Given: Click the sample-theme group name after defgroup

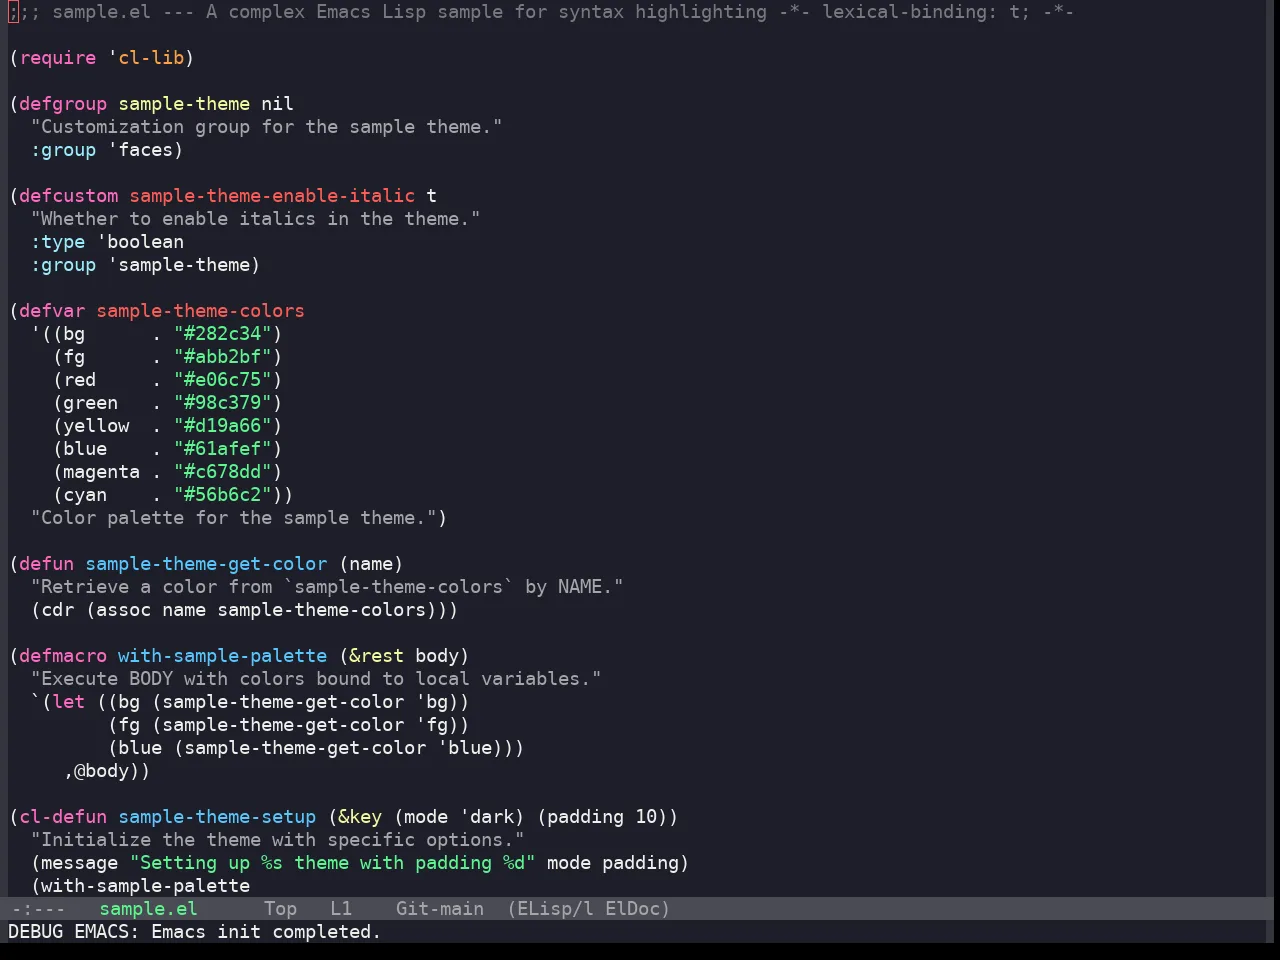Looking at the screenshot, I should 184,103.
